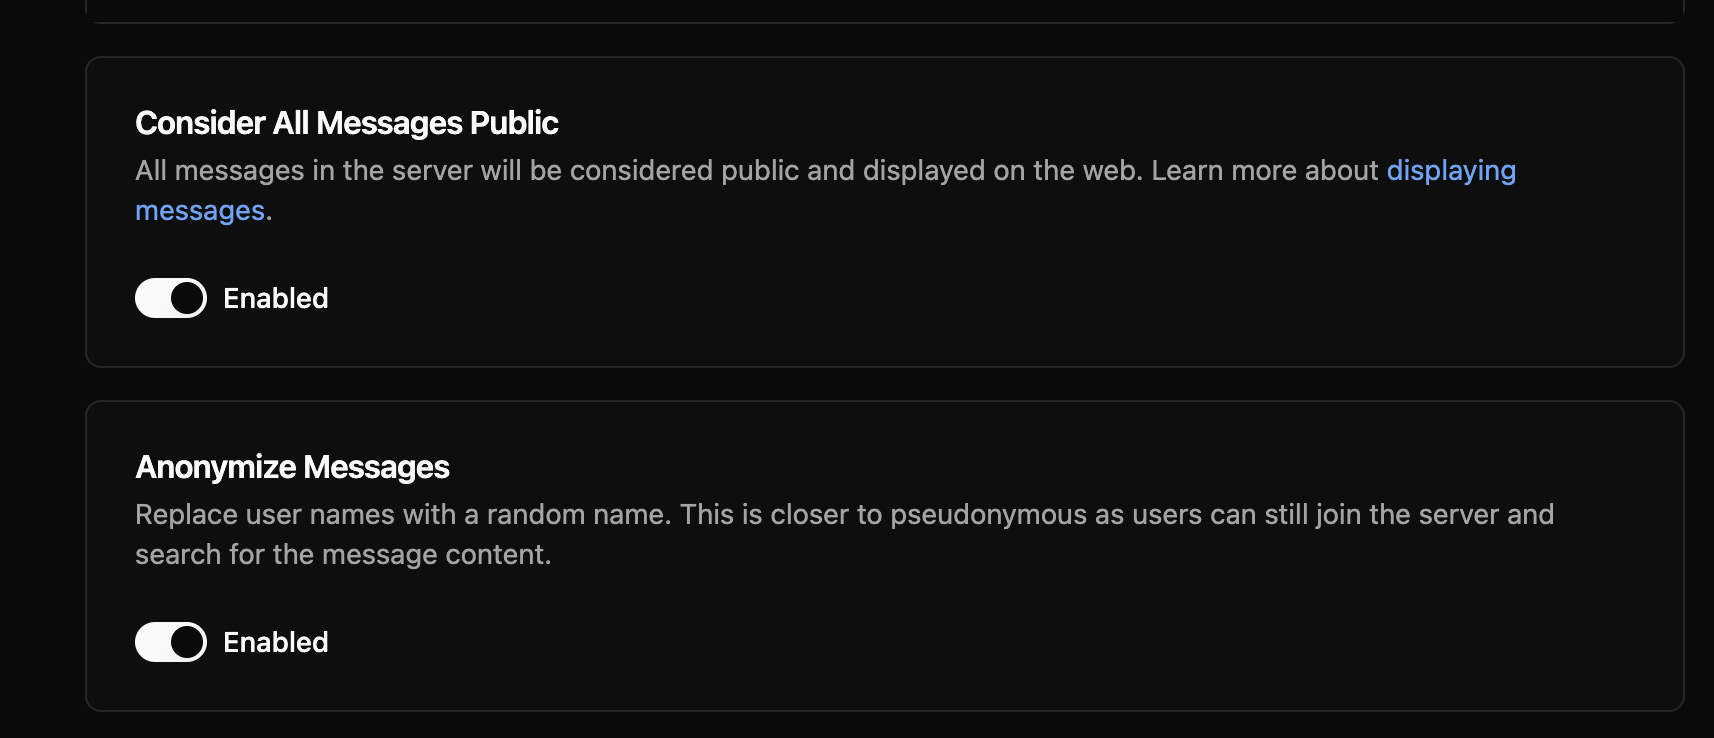Turn off the Anonymize Messages switch
Viewport: 1714px width, 738px height.
[171, 642]
